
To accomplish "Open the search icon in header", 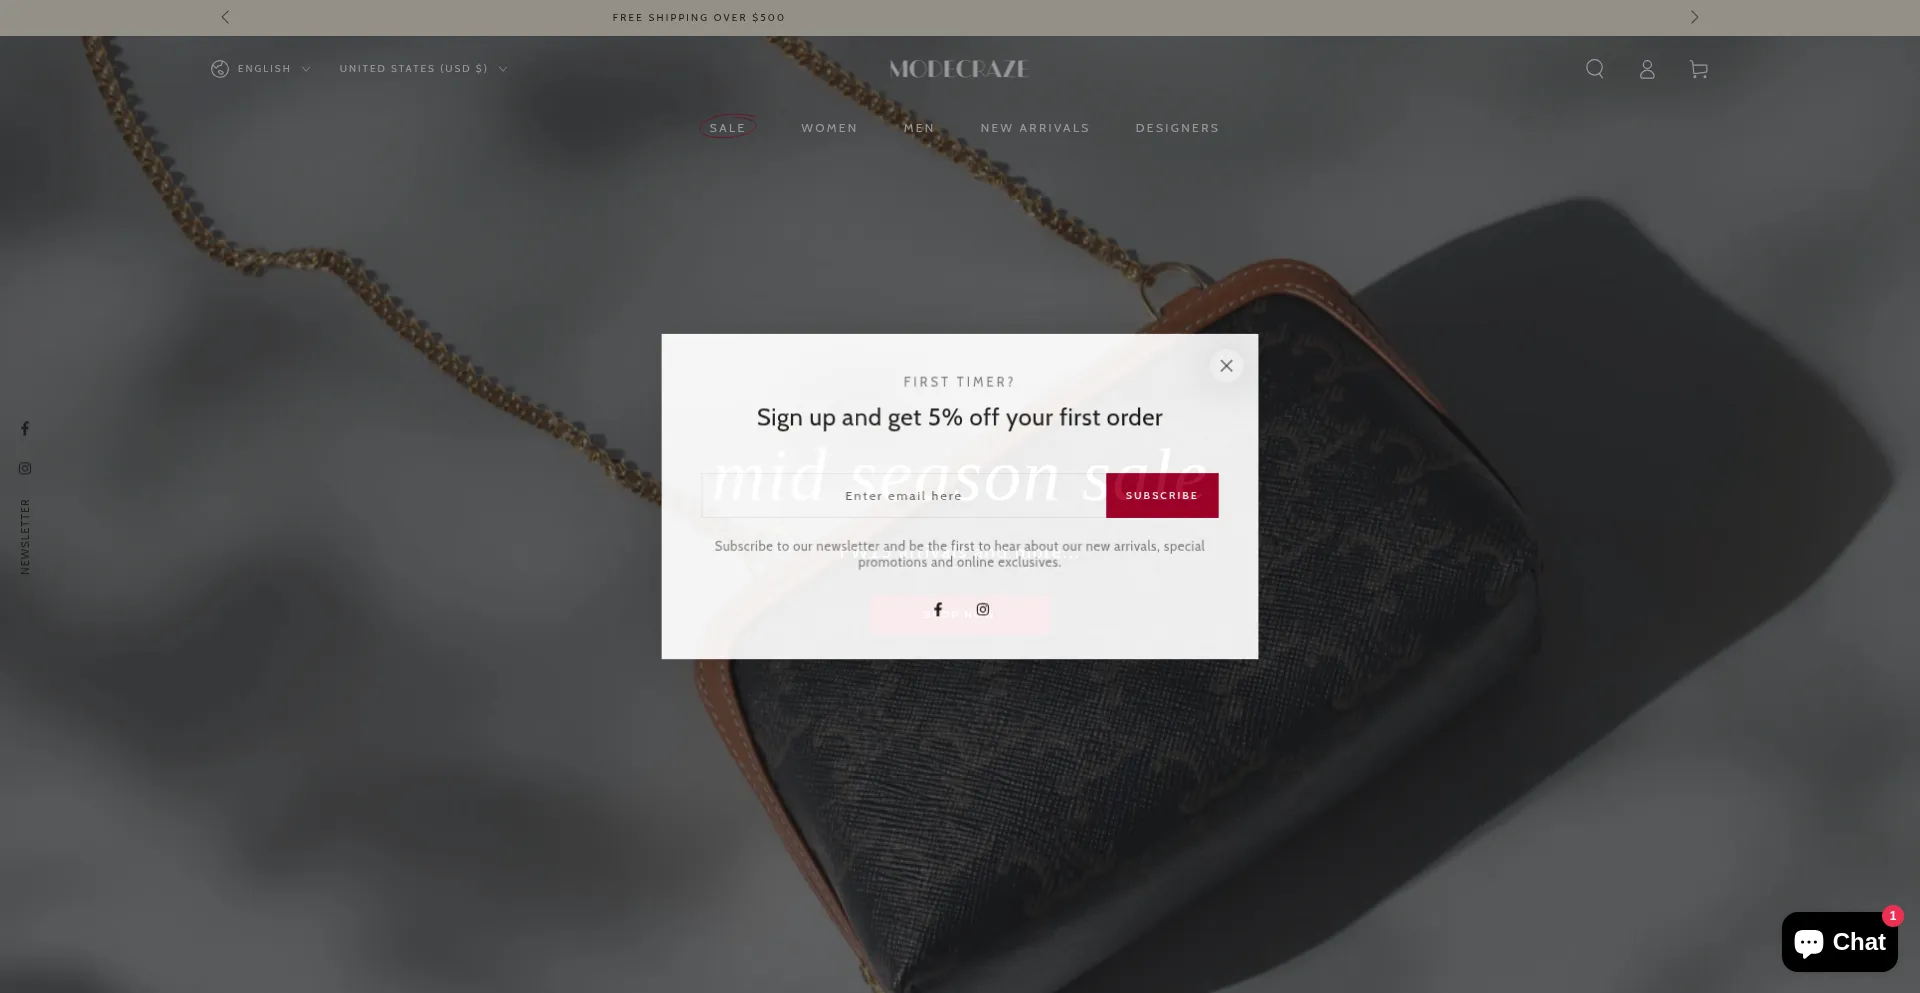I will pos(1595,69).
